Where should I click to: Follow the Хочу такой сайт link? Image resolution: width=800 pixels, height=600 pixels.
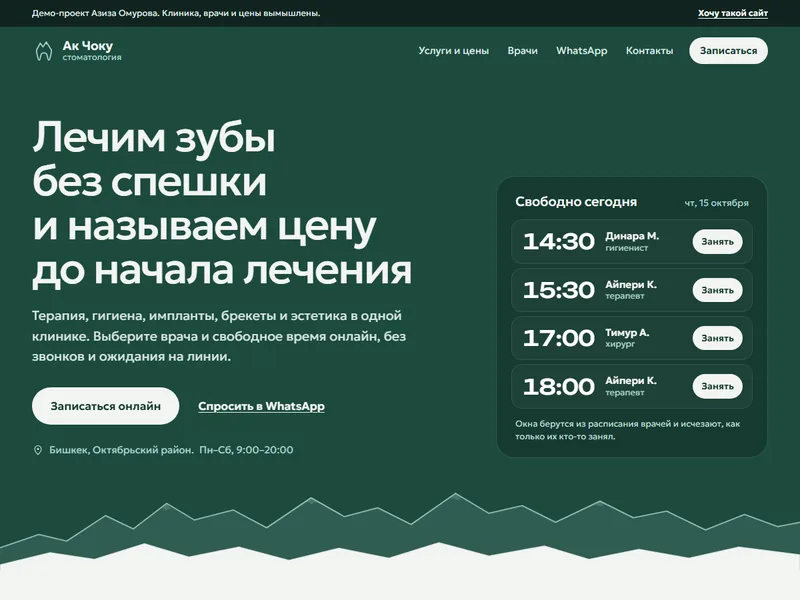733,13
